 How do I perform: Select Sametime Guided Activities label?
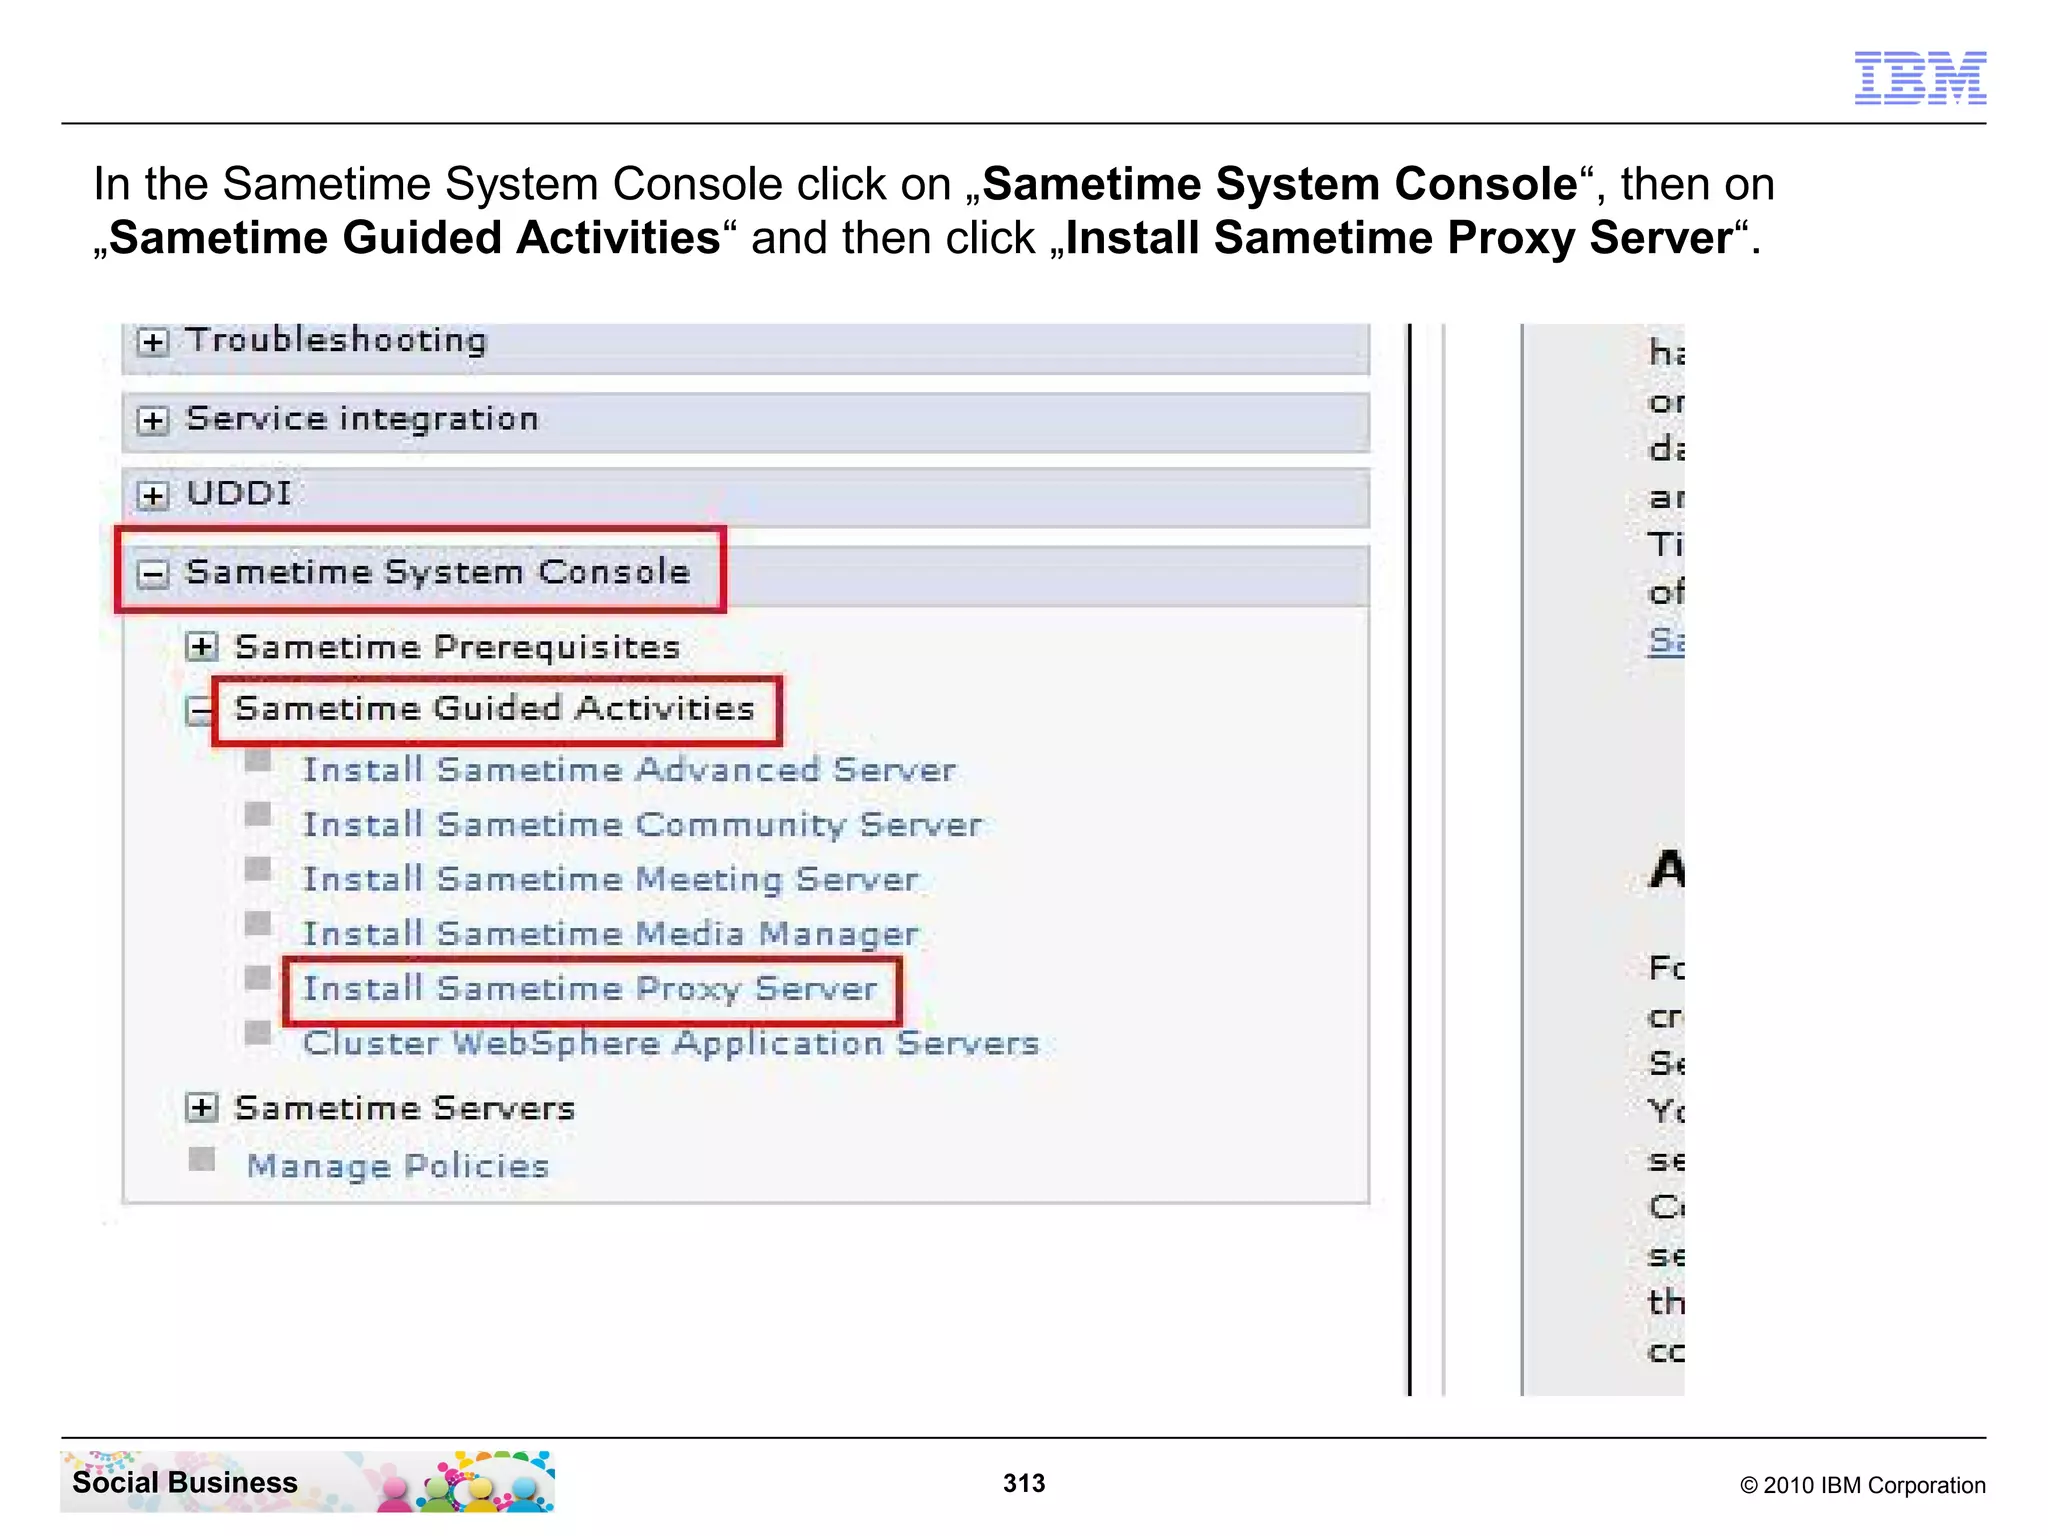click(494, 708)
